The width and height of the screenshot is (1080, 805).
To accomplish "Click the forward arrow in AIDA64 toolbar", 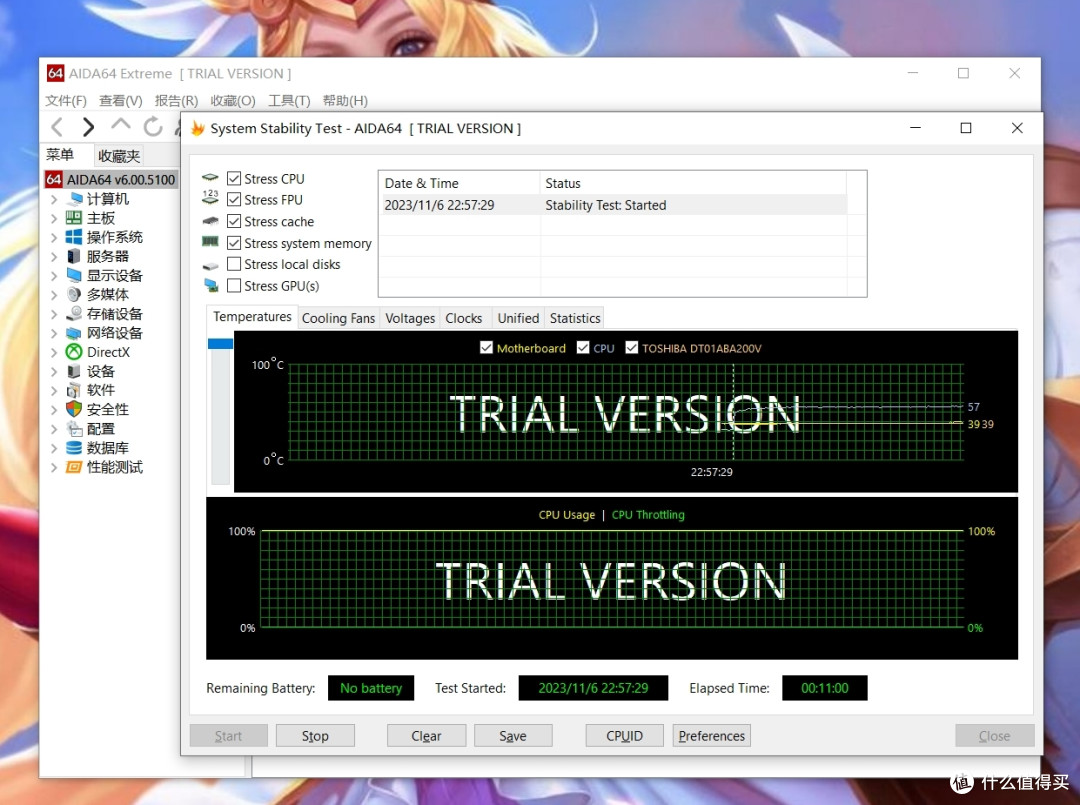I will [87, 127].
